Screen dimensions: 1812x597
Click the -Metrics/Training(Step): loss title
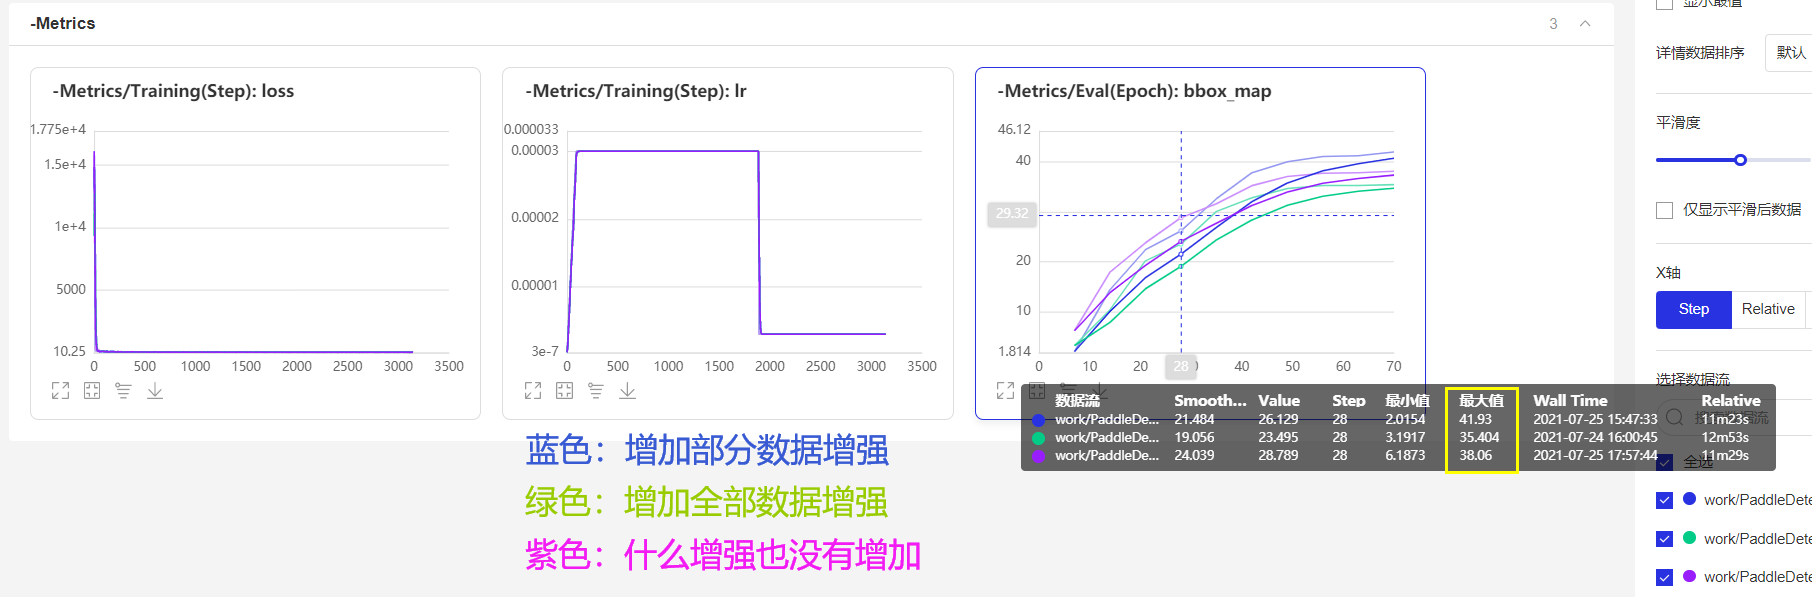[x=173, y=91]
